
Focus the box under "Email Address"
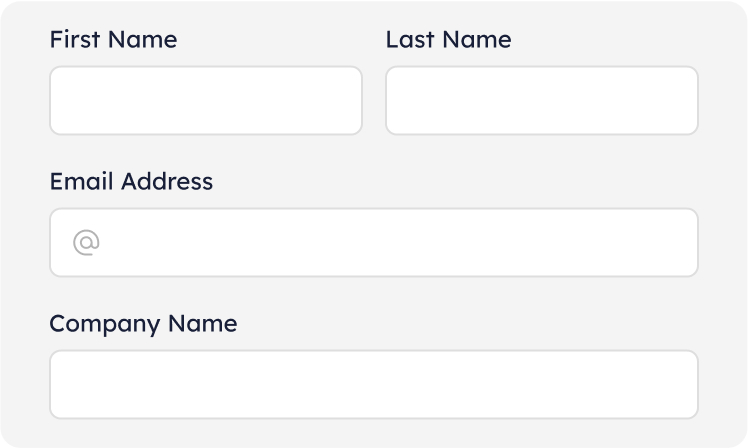click(x=390, y=242)
